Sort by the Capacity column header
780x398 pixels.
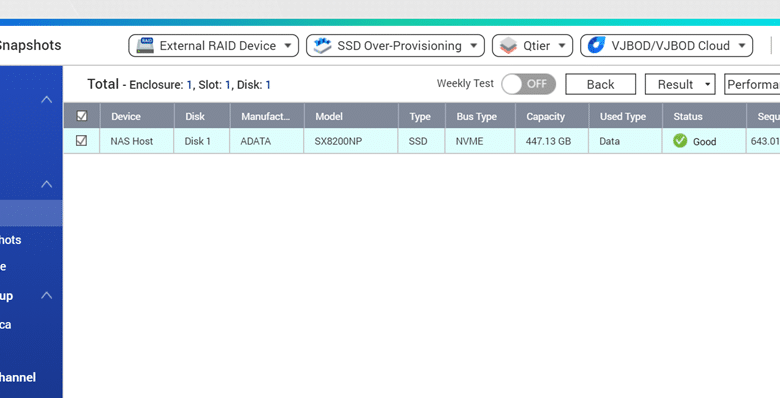[552, 116]
